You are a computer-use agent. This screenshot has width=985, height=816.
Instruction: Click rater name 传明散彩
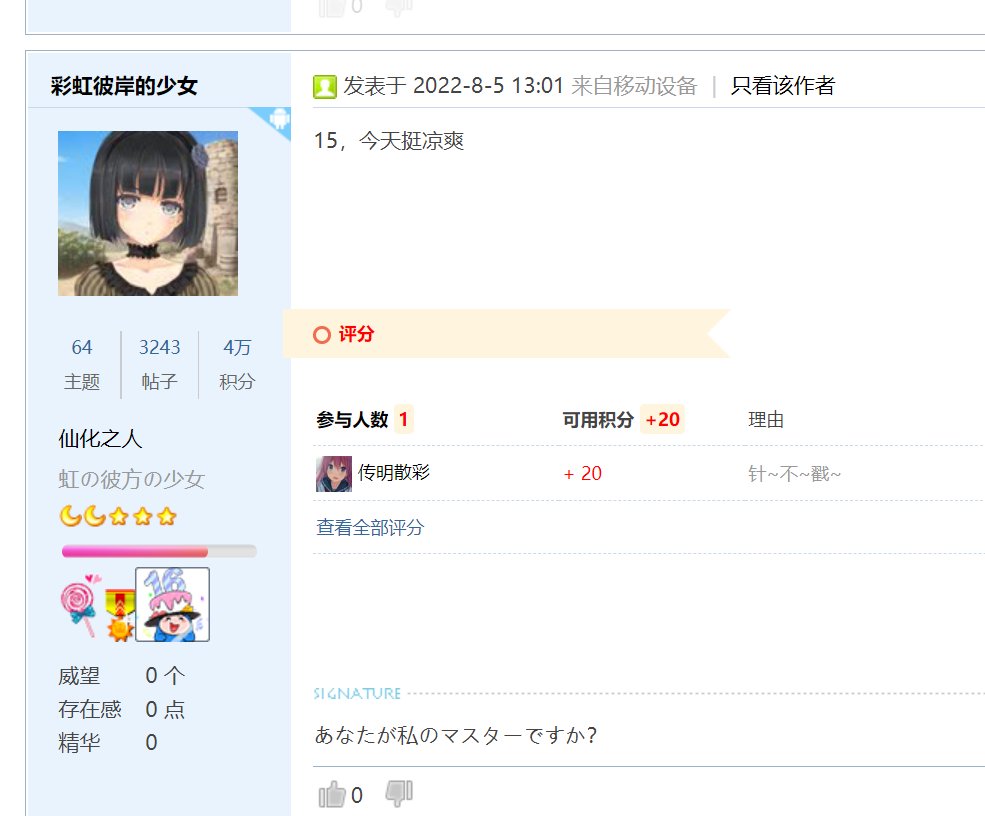pyautogui.click(x=394, y=472)
